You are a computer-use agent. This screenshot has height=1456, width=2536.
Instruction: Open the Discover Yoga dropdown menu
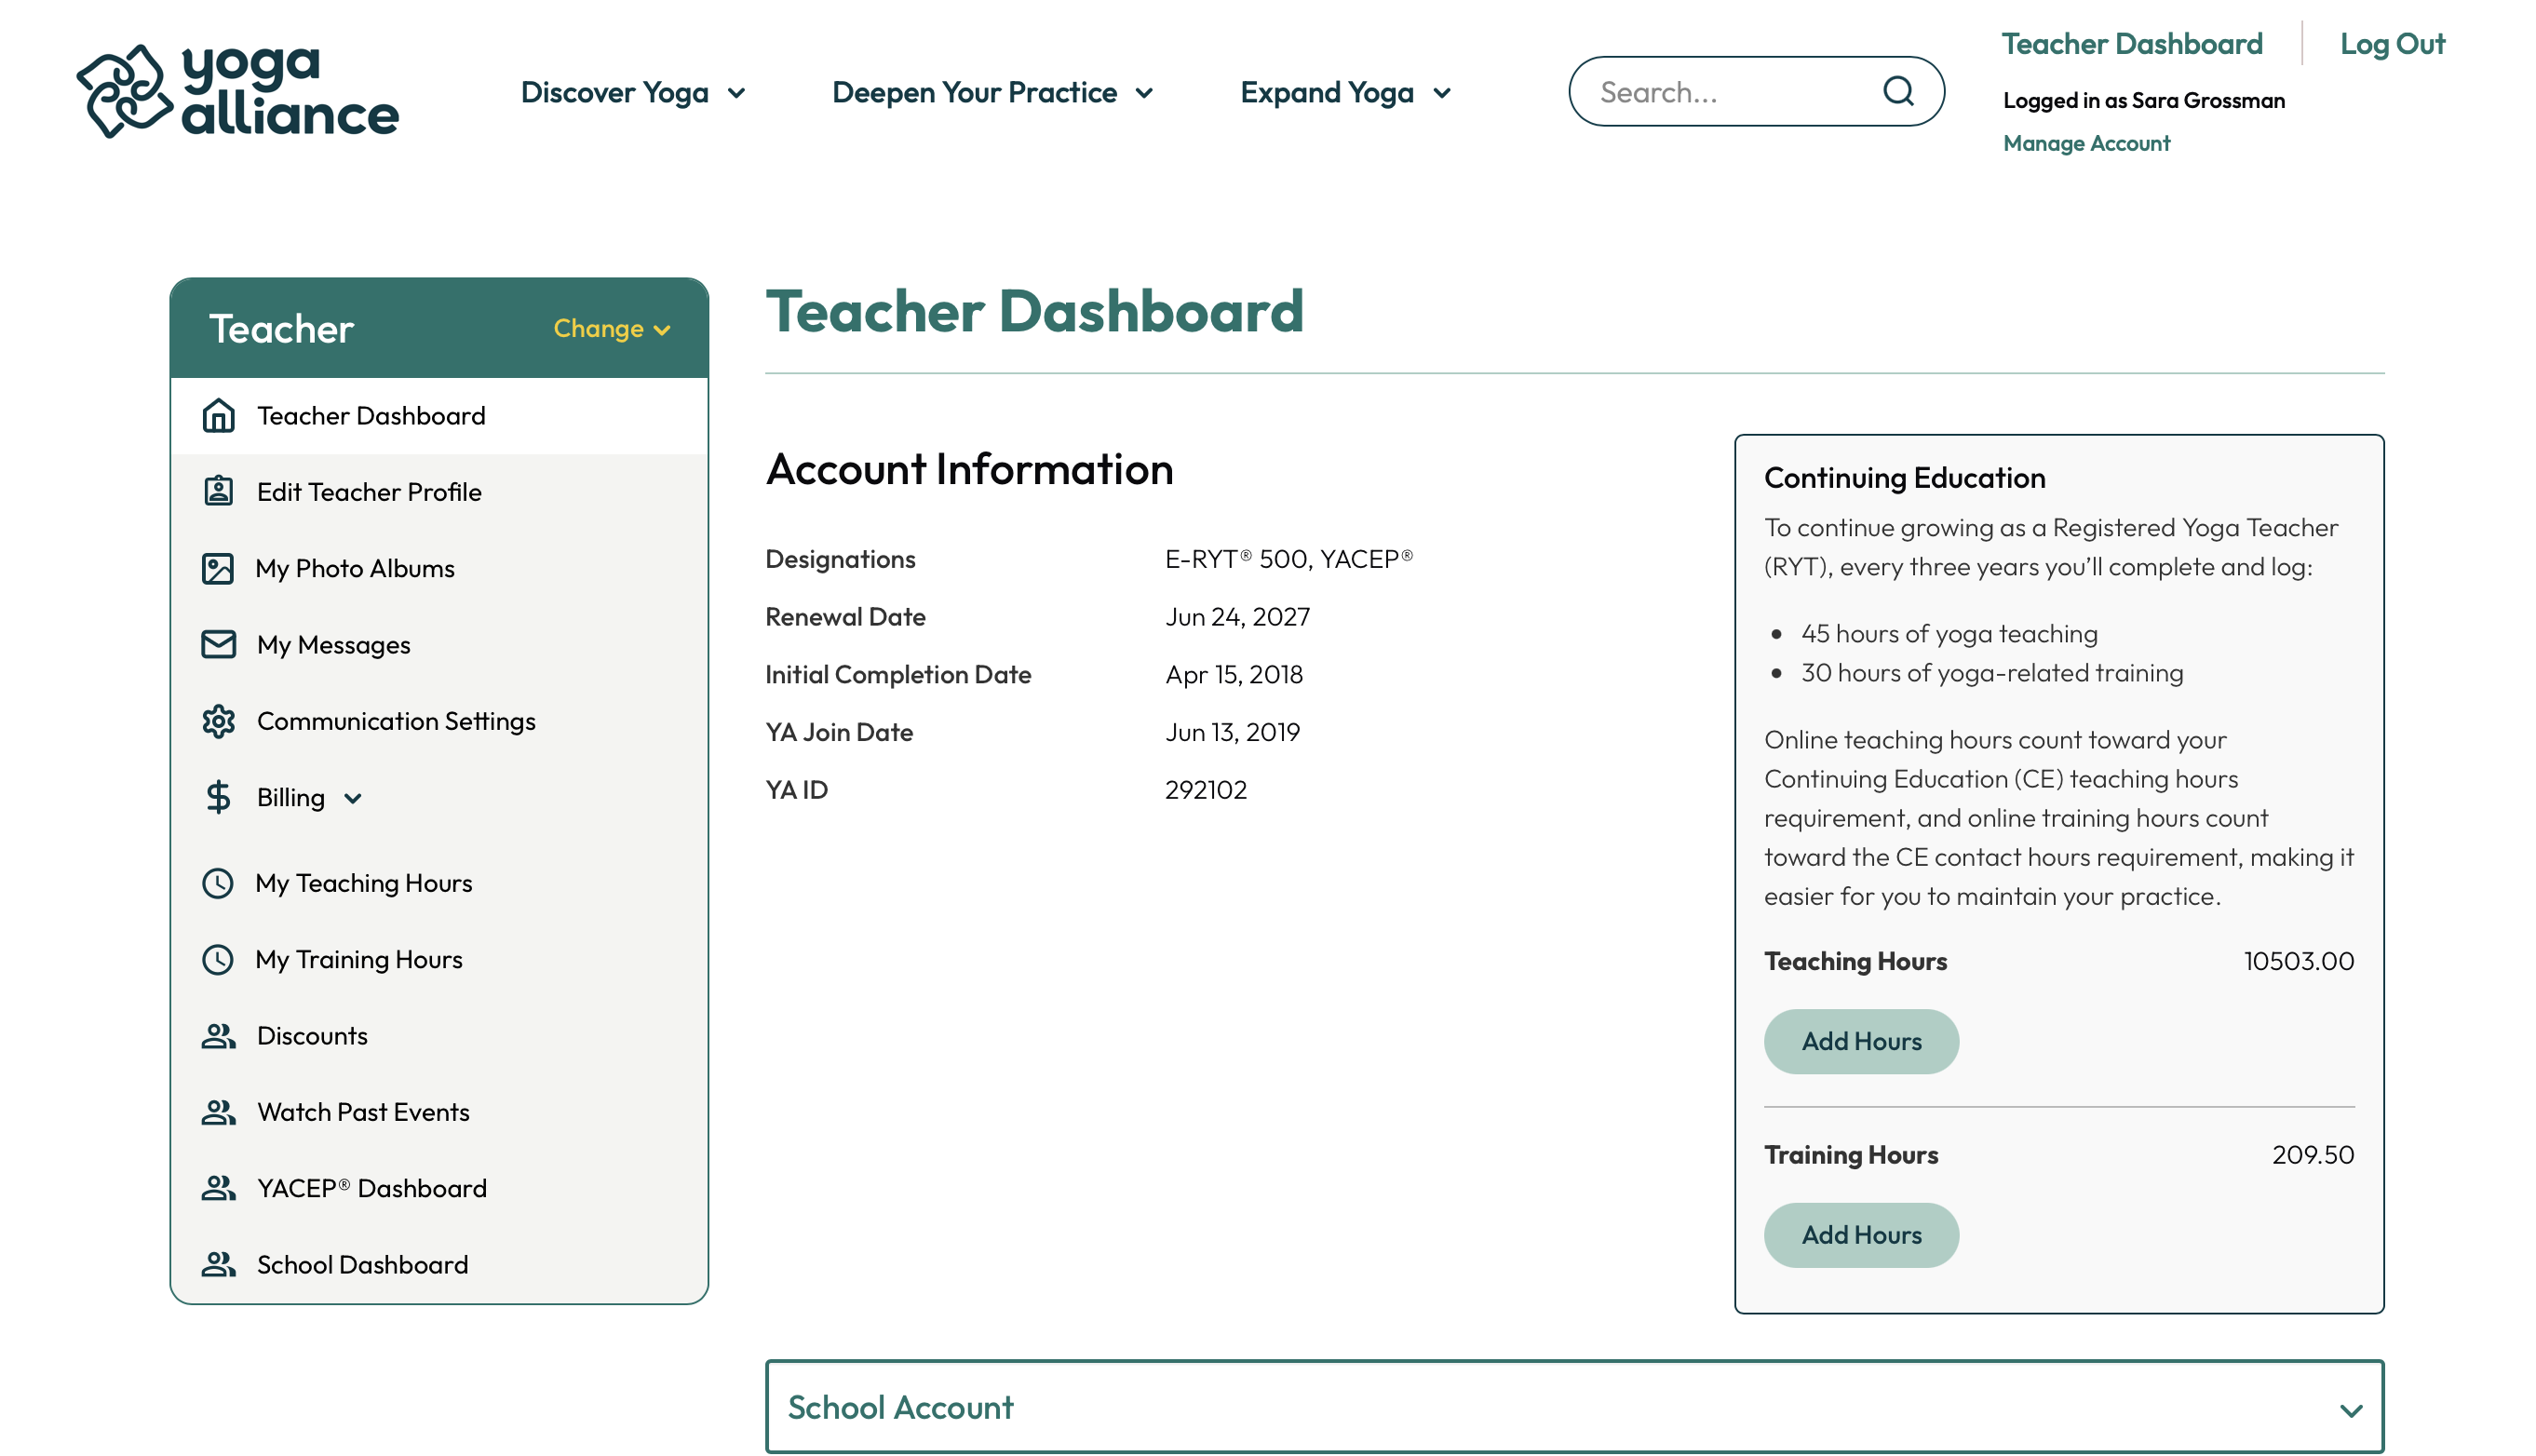pos(633,92)
